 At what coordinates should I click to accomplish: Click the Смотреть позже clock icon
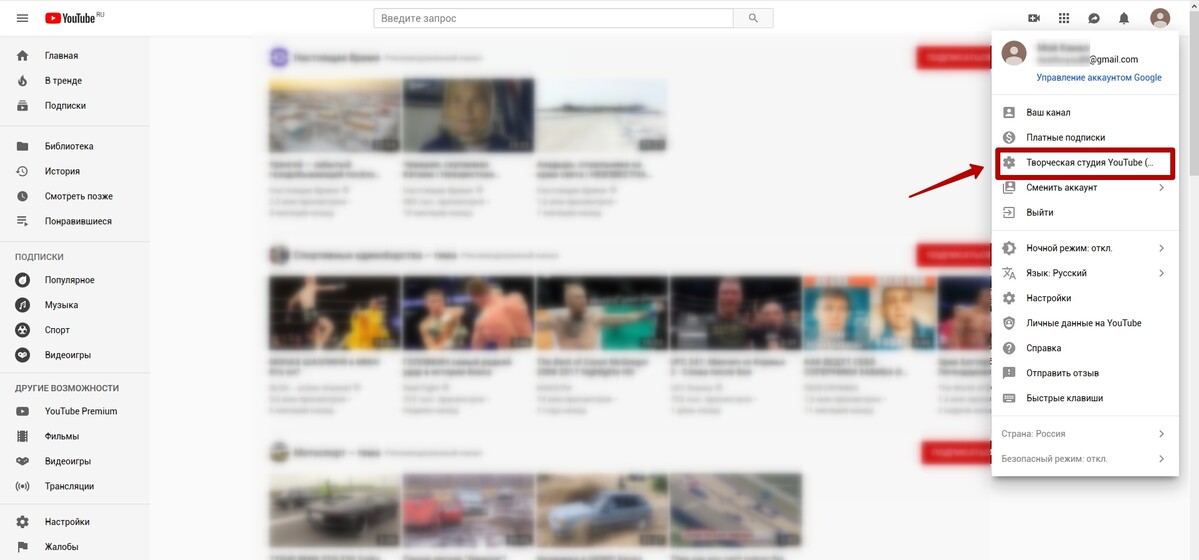[22, 196]
